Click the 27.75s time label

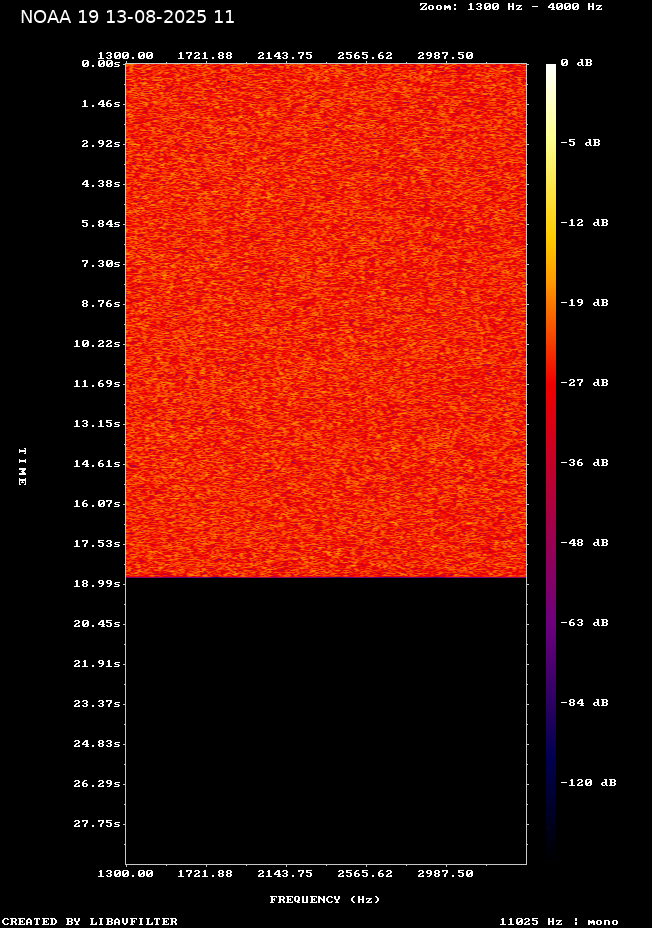coord(97,824)
